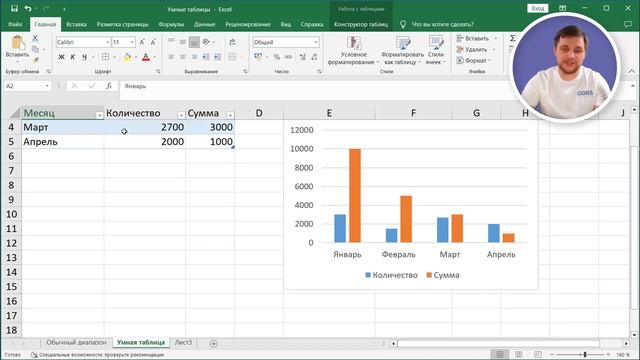
Task: Switch to the Вставка ribbon tab
Action: (76, 24)
